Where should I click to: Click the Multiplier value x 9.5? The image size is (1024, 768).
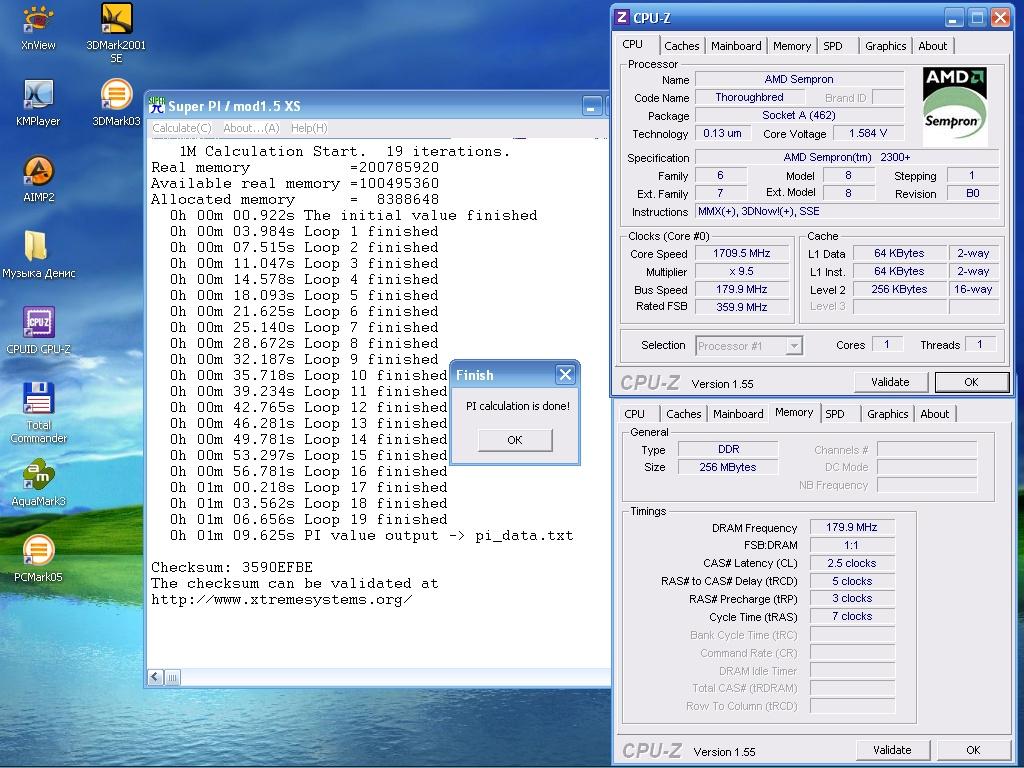click(741, 271)
